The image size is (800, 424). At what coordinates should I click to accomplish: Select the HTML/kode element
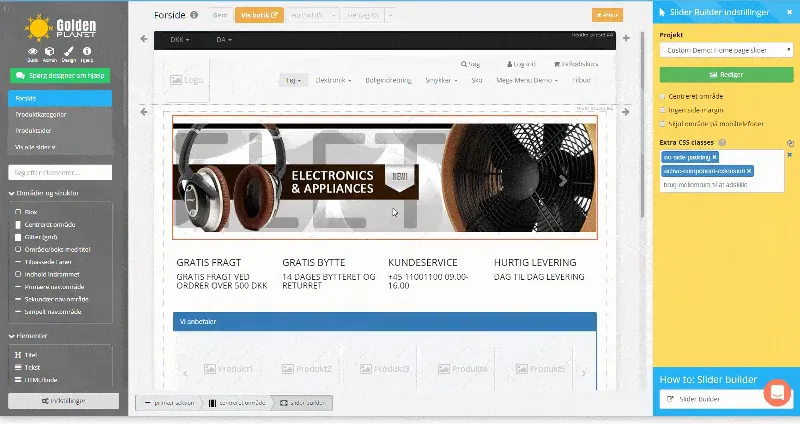click(x=36, y=380)
